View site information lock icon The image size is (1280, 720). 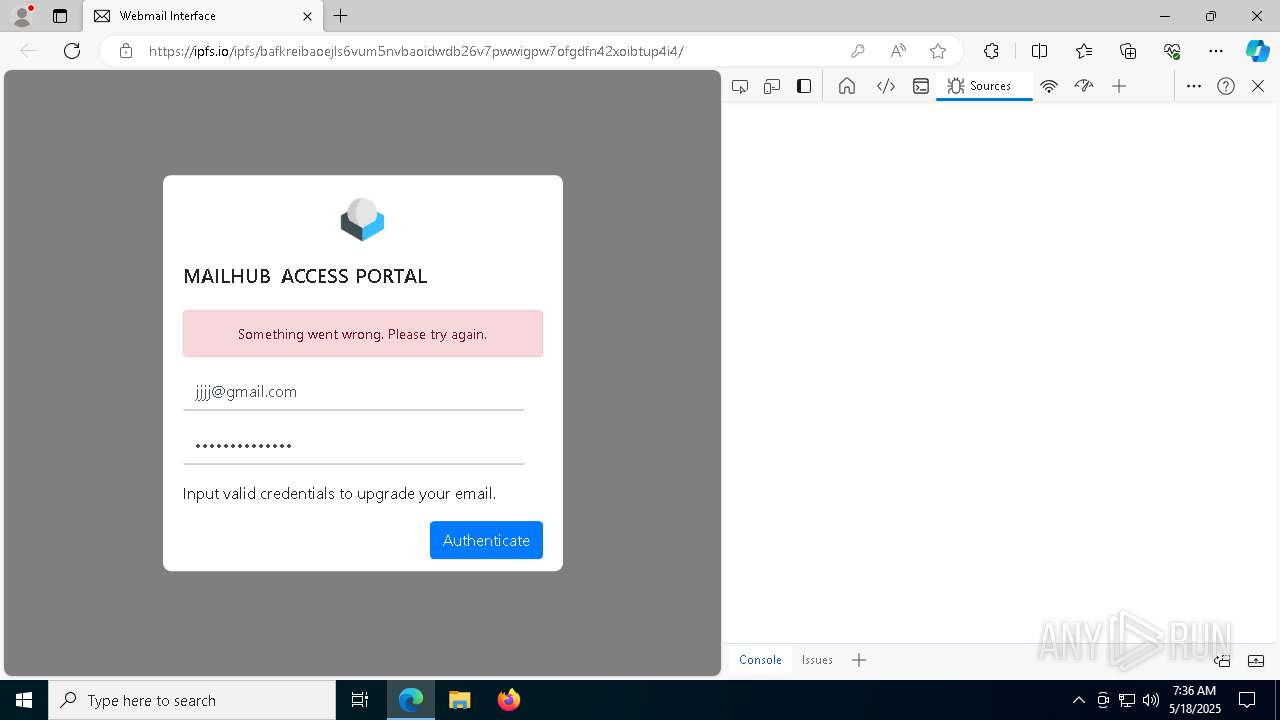pyautogui.click(x=126, y=51)
